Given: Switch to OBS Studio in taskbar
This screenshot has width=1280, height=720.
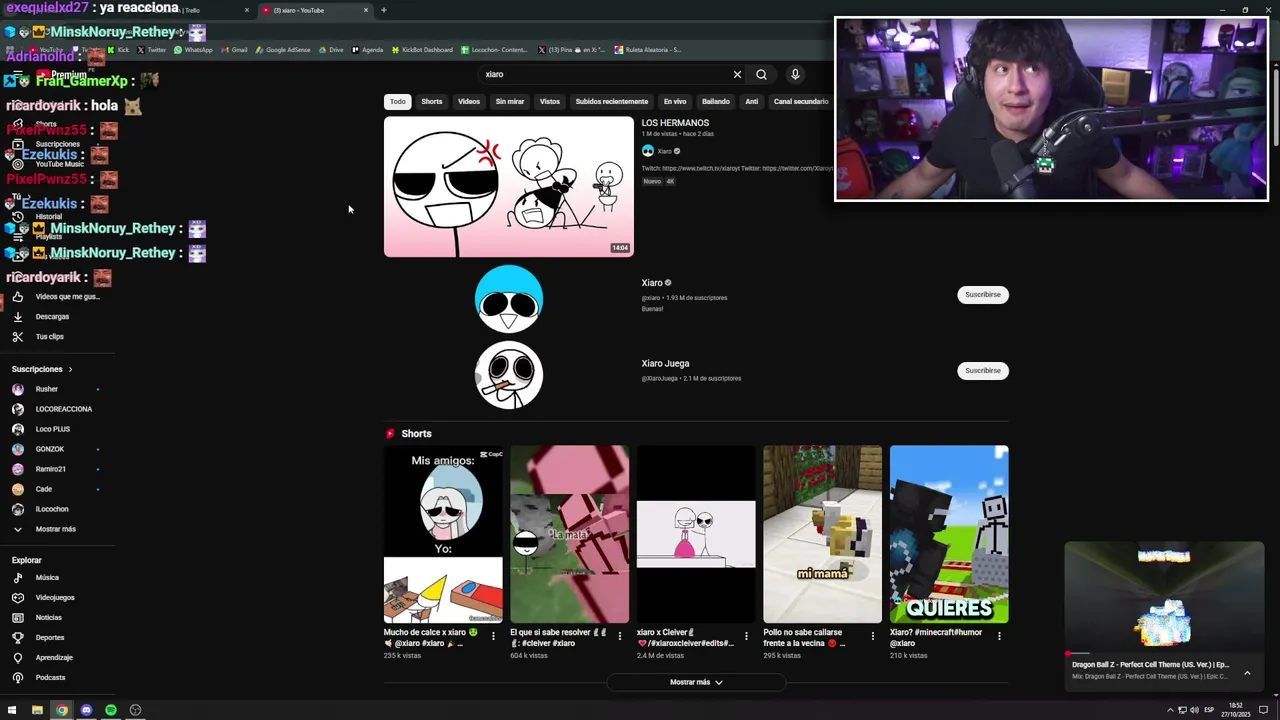Looking at the screenshot, I should coord(135,710).
